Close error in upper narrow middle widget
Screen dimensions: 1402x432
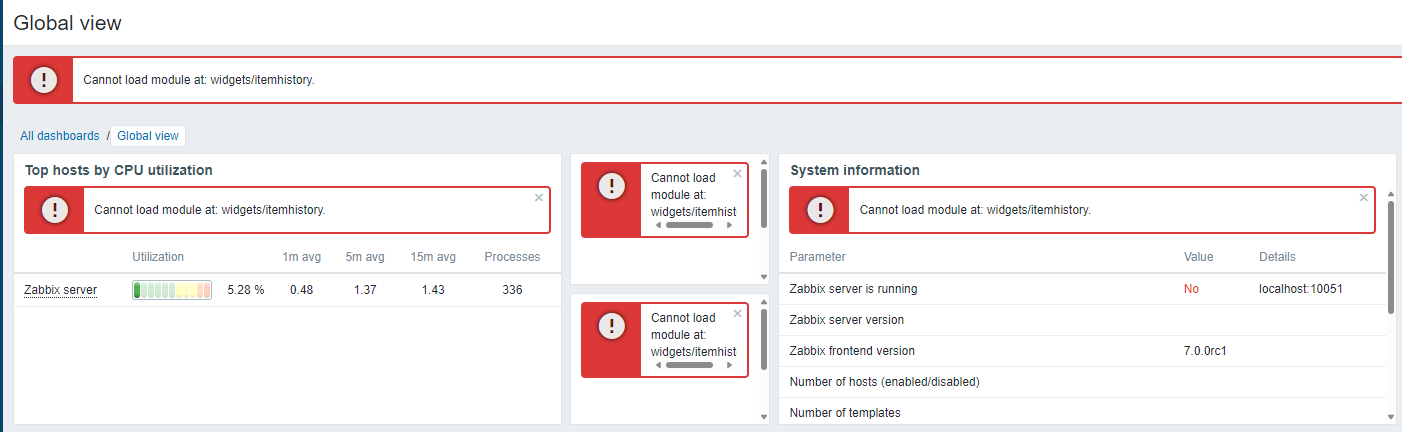(737, 173)
